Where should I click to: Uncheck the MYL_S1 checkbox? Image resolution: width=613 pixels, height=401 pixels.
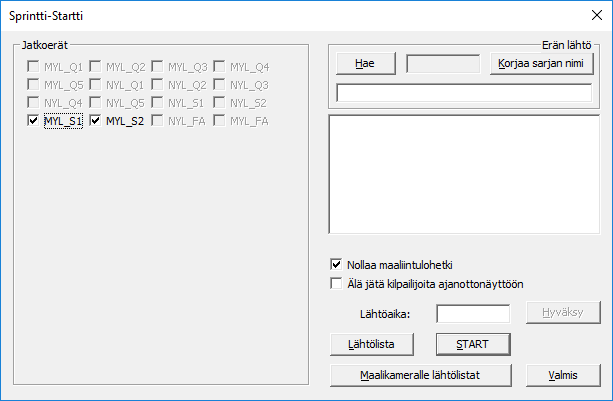[34, 121]
